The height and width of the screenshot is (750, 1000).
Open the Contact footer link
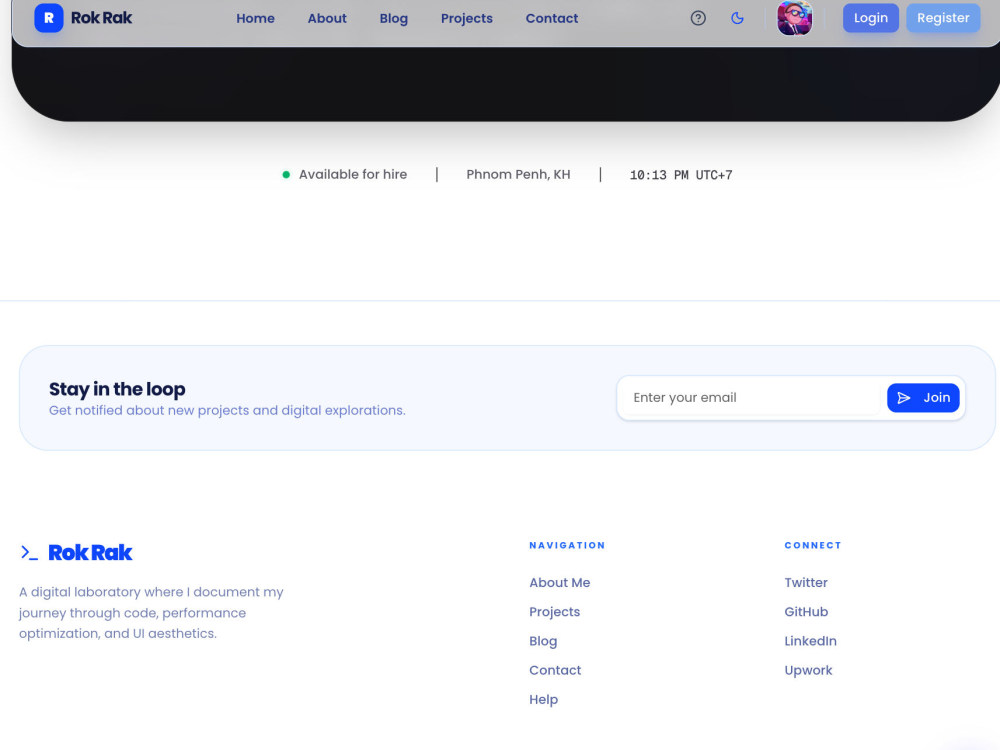click(555, 670)
